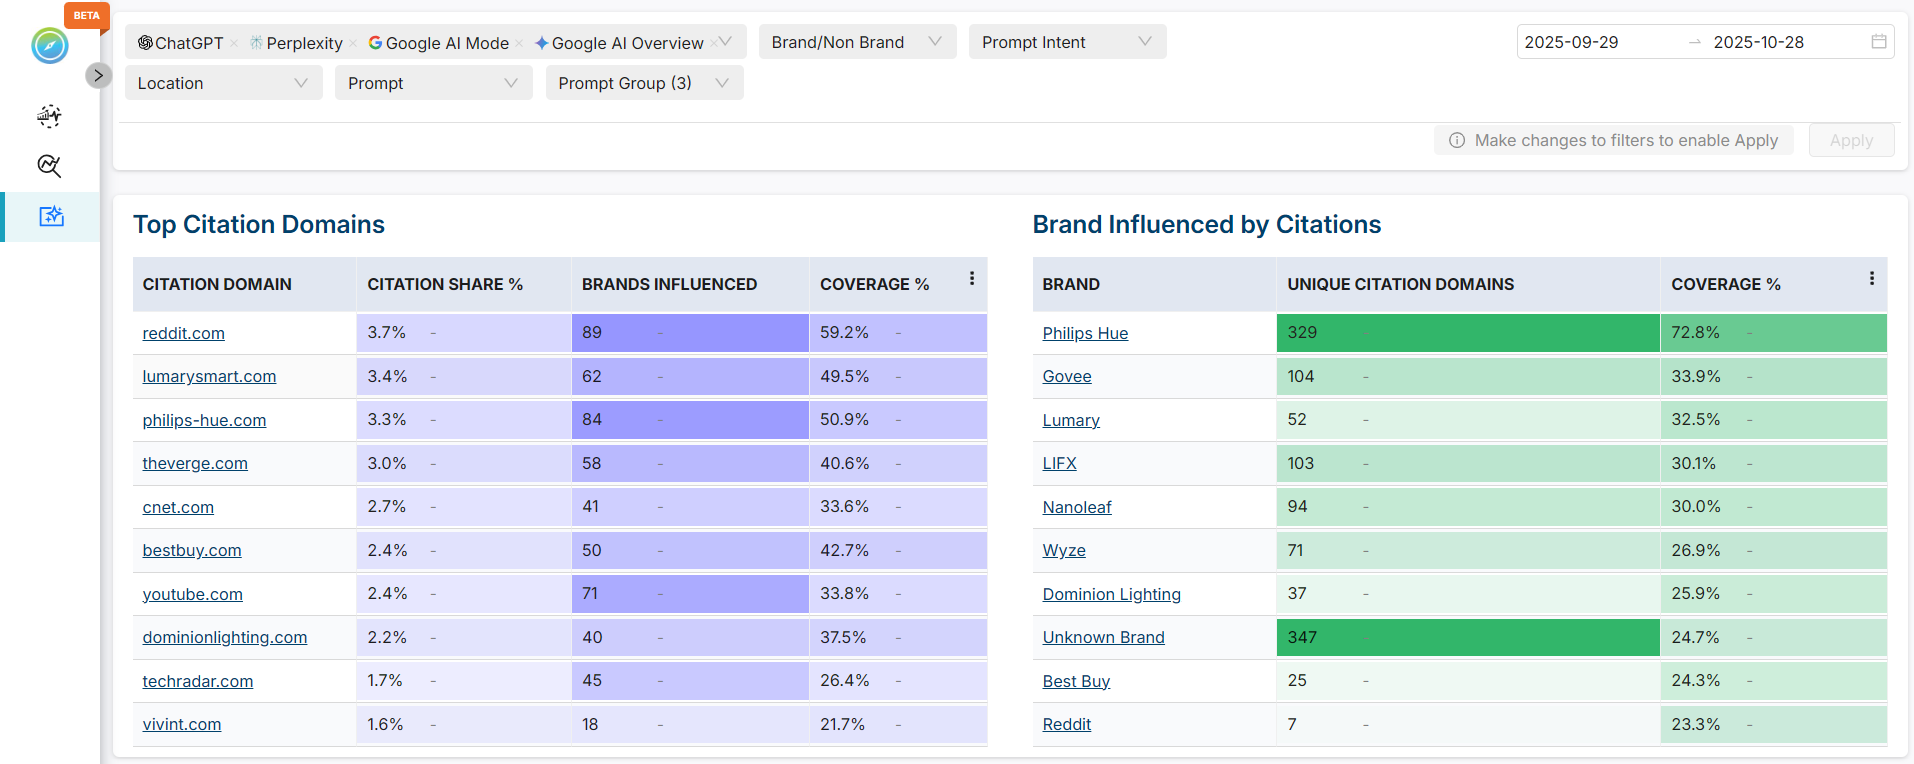Open Brand Influenced by Citations kebab menu
Image resolution: width=1914 pixels, height=764 pixels.
1871,279
